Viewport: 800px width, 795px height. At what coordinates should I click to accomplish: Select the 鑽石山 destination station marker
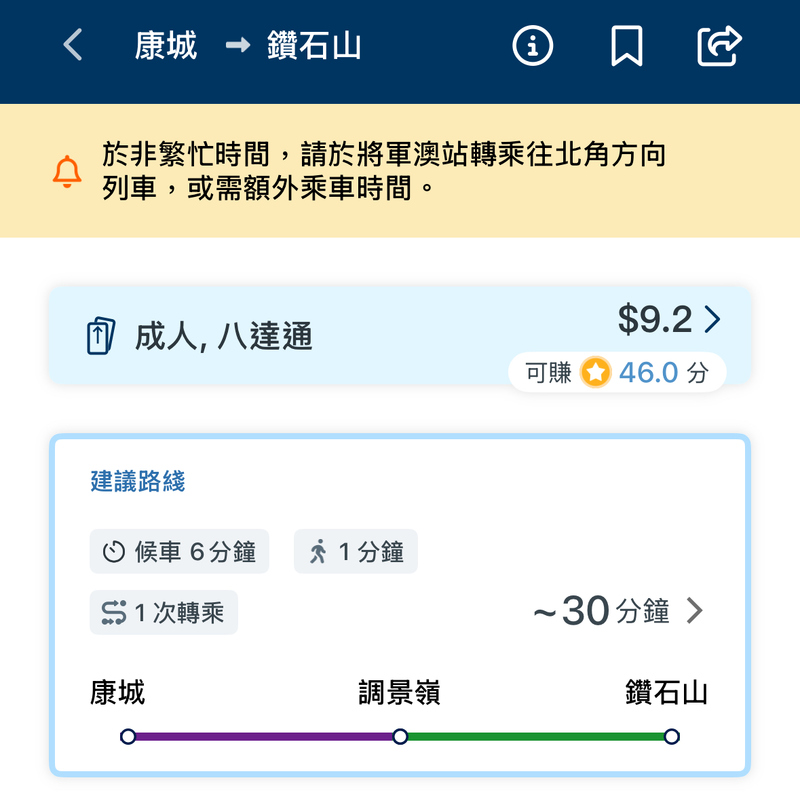click(x=671, y=737)
